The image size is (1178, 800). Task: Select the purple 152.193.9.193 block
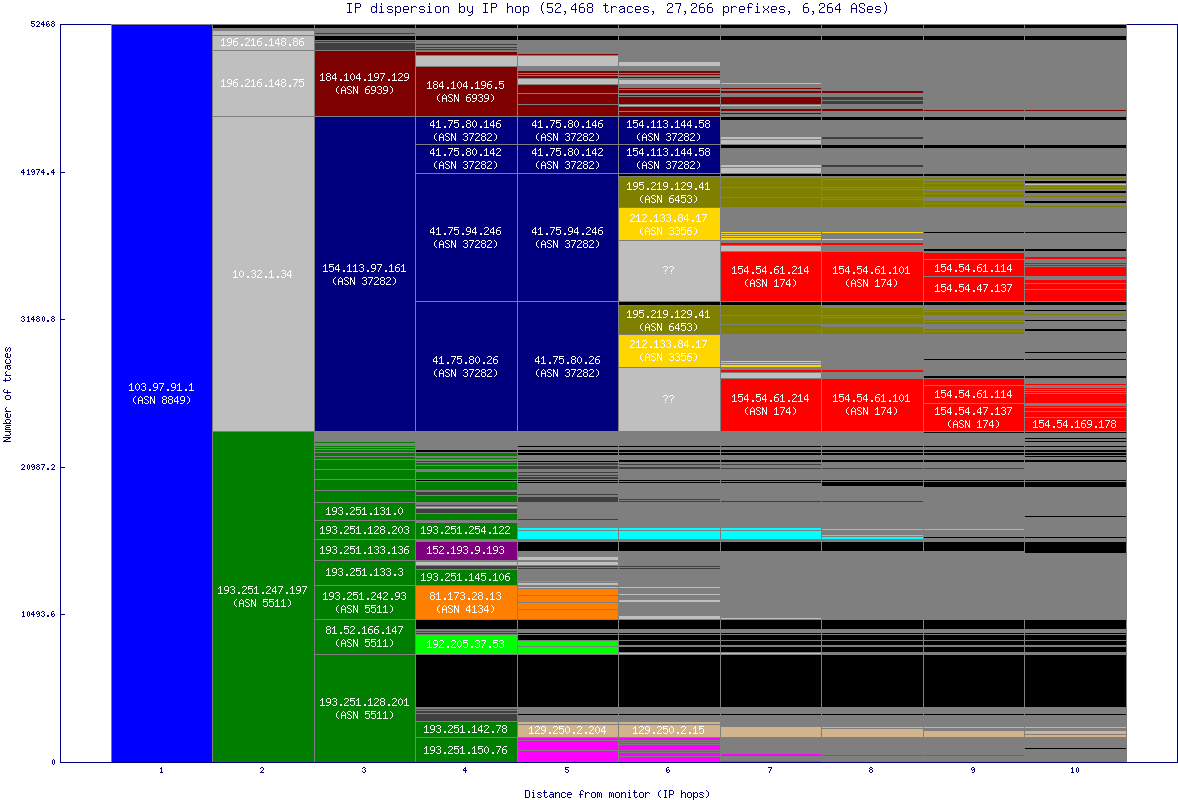[465, 550]
